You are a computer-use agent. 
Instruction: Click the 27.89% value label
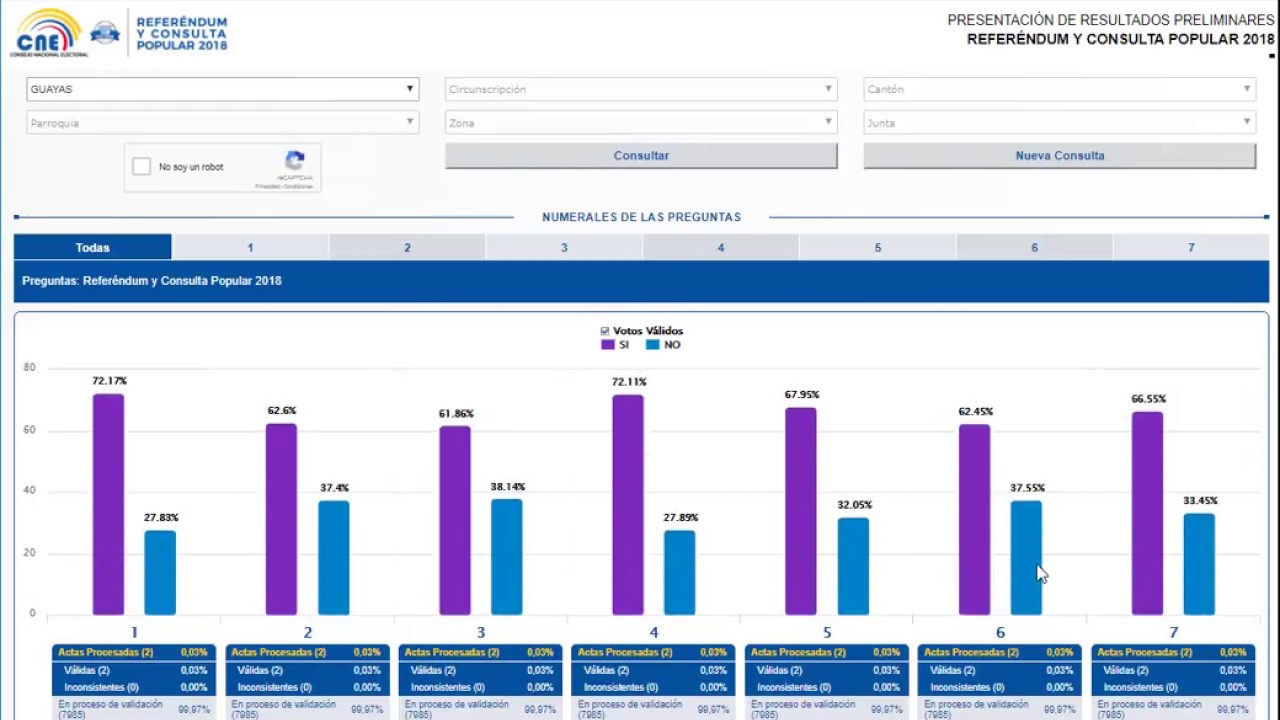pos(680,518)
